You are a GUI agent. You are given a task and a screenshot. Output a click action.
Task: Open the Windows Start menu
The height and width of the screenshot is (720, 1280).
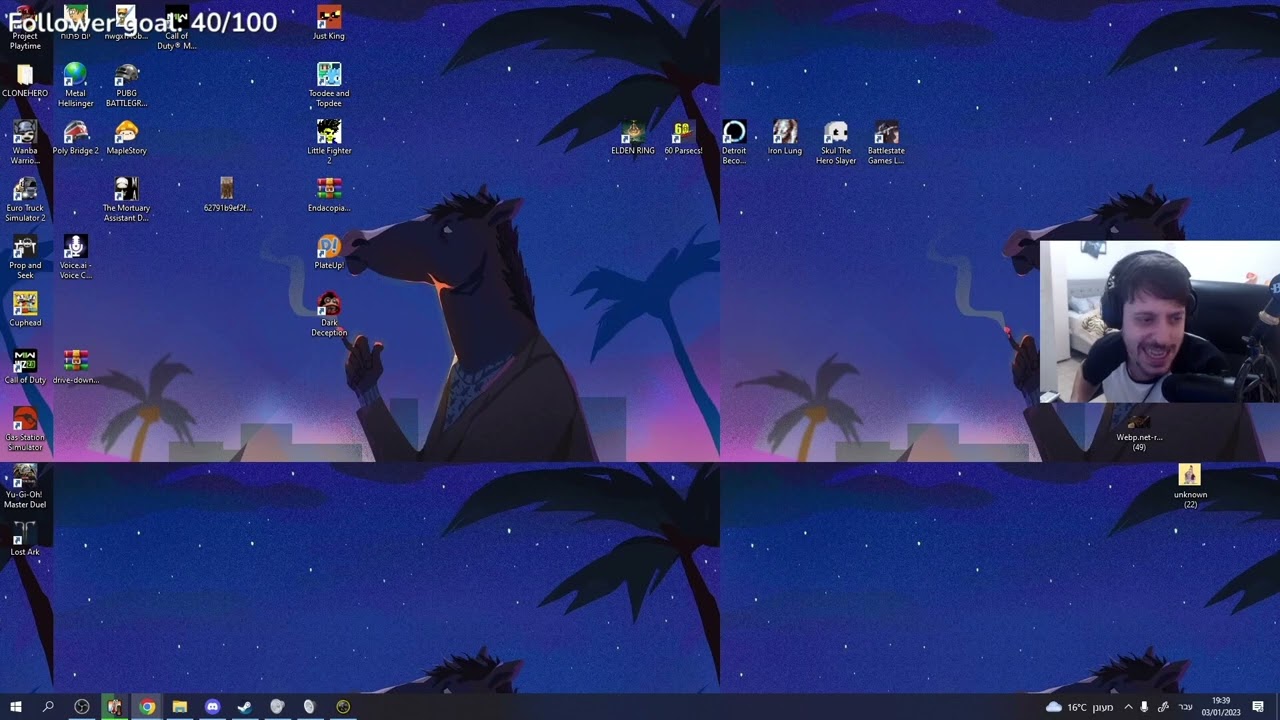[16, 707]
